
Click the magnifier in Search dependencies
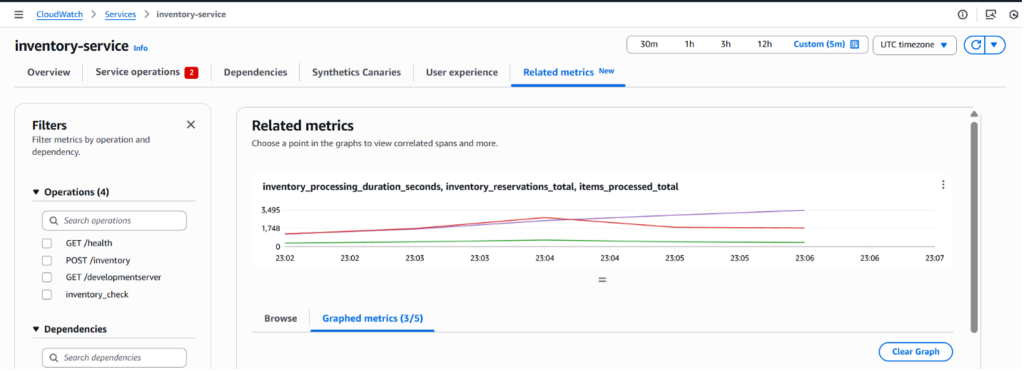pyautogui.click(x=54, y=358)
